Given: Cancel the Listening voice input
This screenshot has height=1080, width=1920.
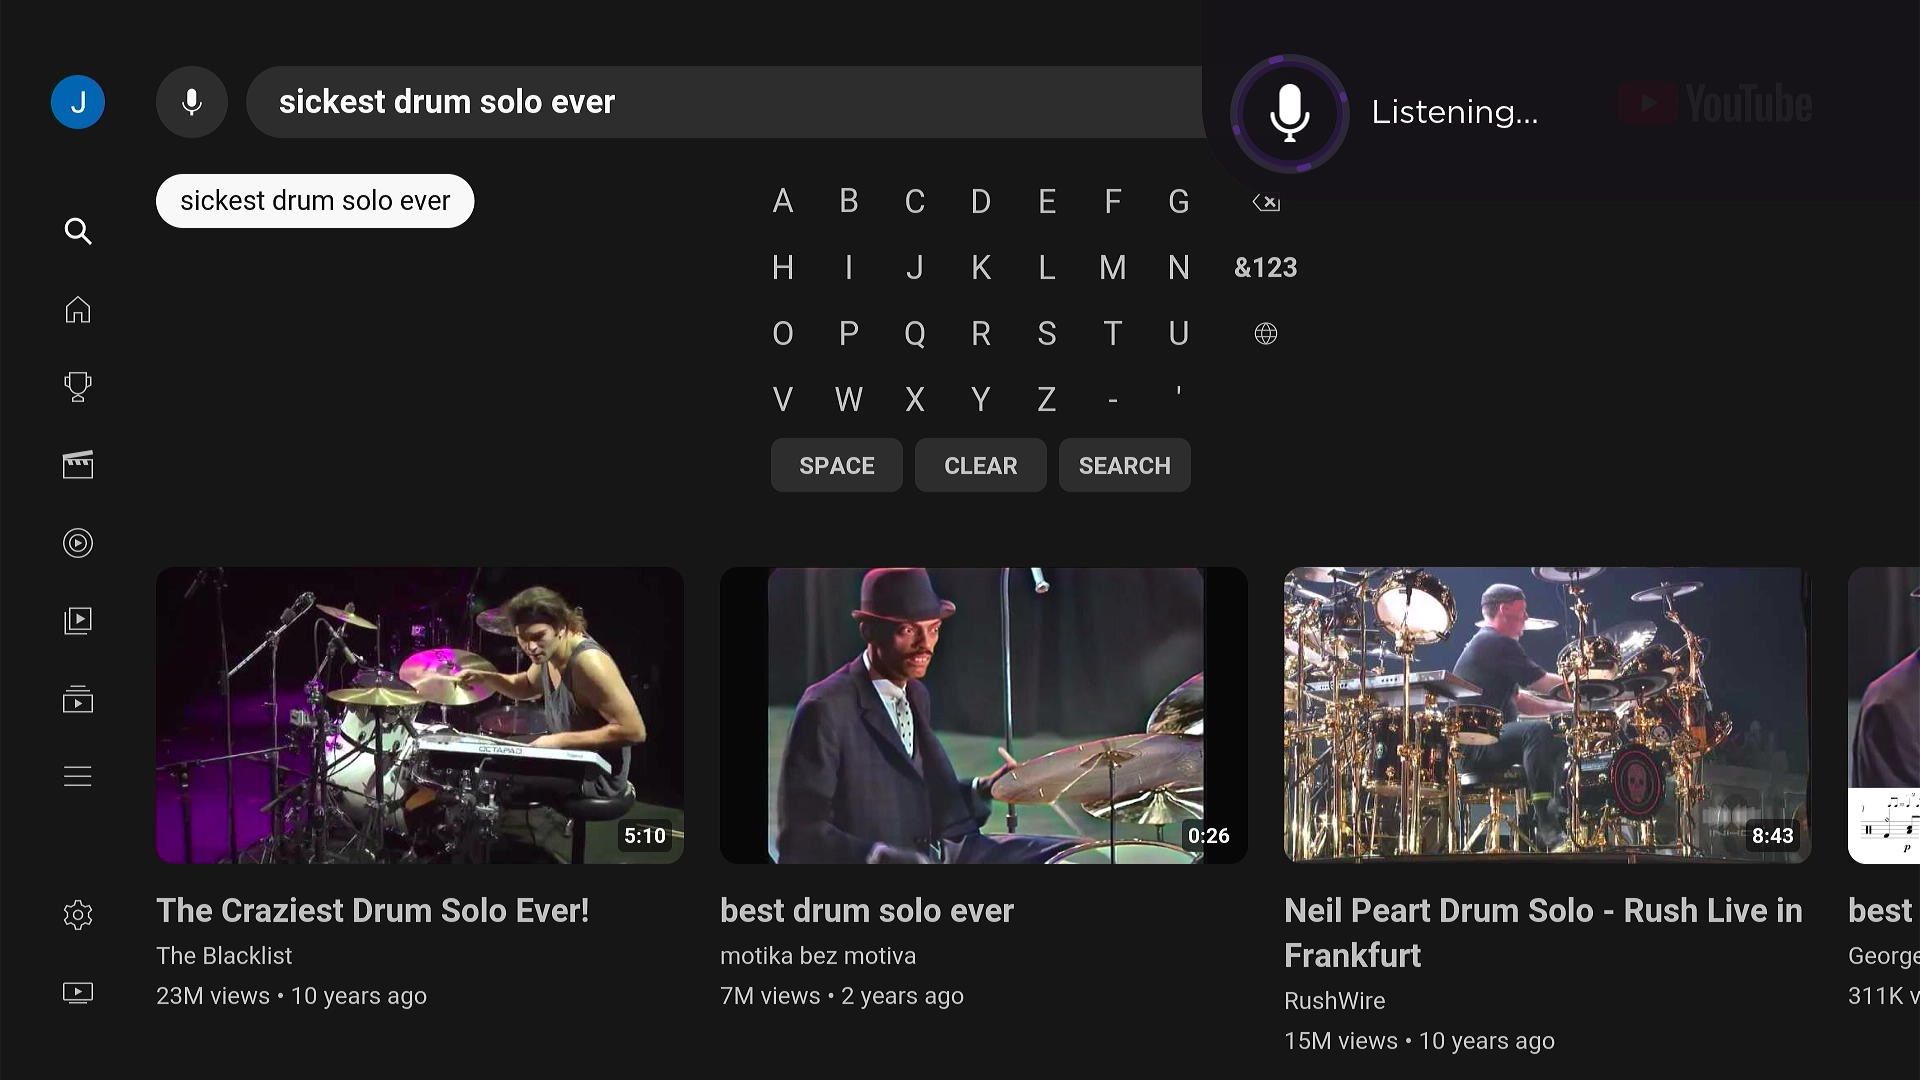Looking at the screenshot, I should pos(1289,113).
